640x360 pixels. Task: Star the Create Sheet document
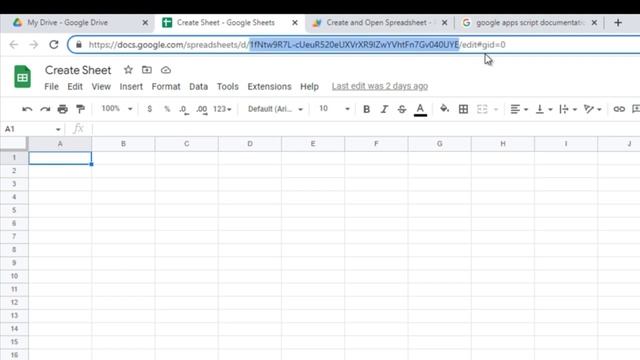click(x=128, y=70)
